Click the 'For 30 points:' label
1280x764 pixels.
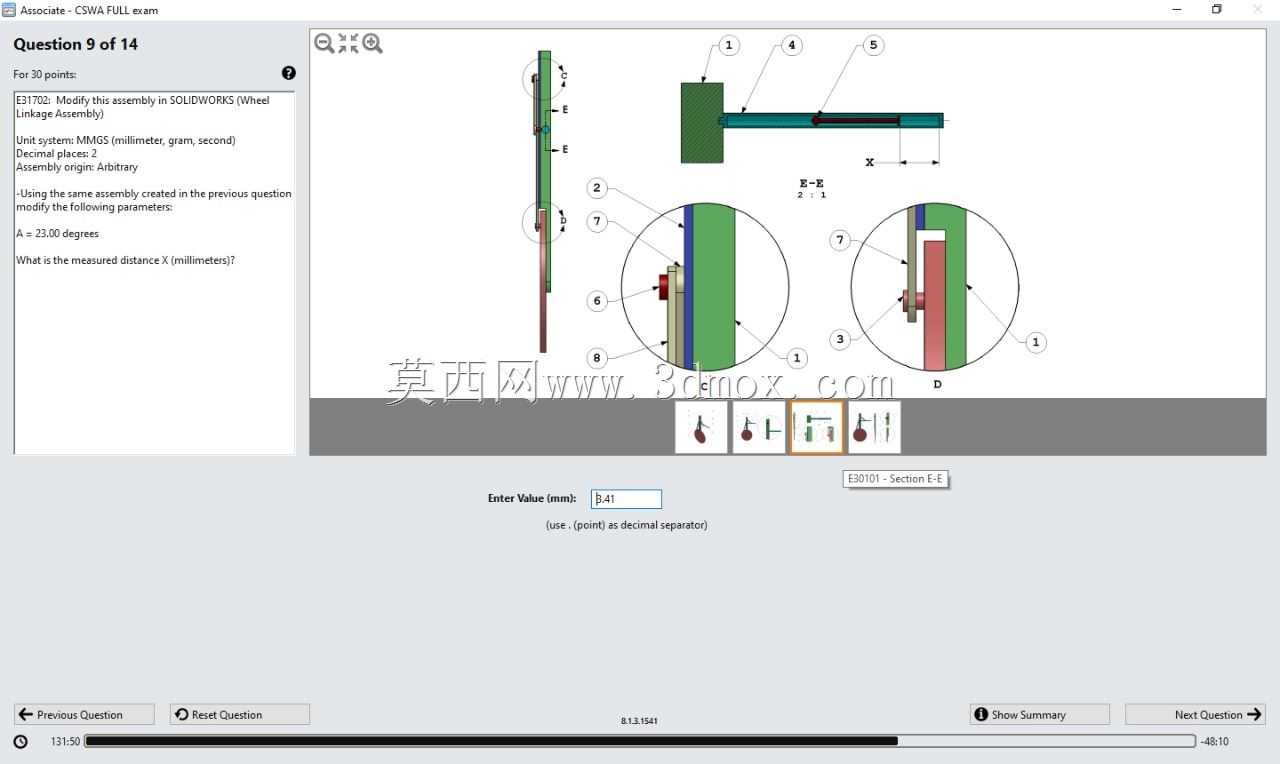pyautogui.click(x=45, y=74)
